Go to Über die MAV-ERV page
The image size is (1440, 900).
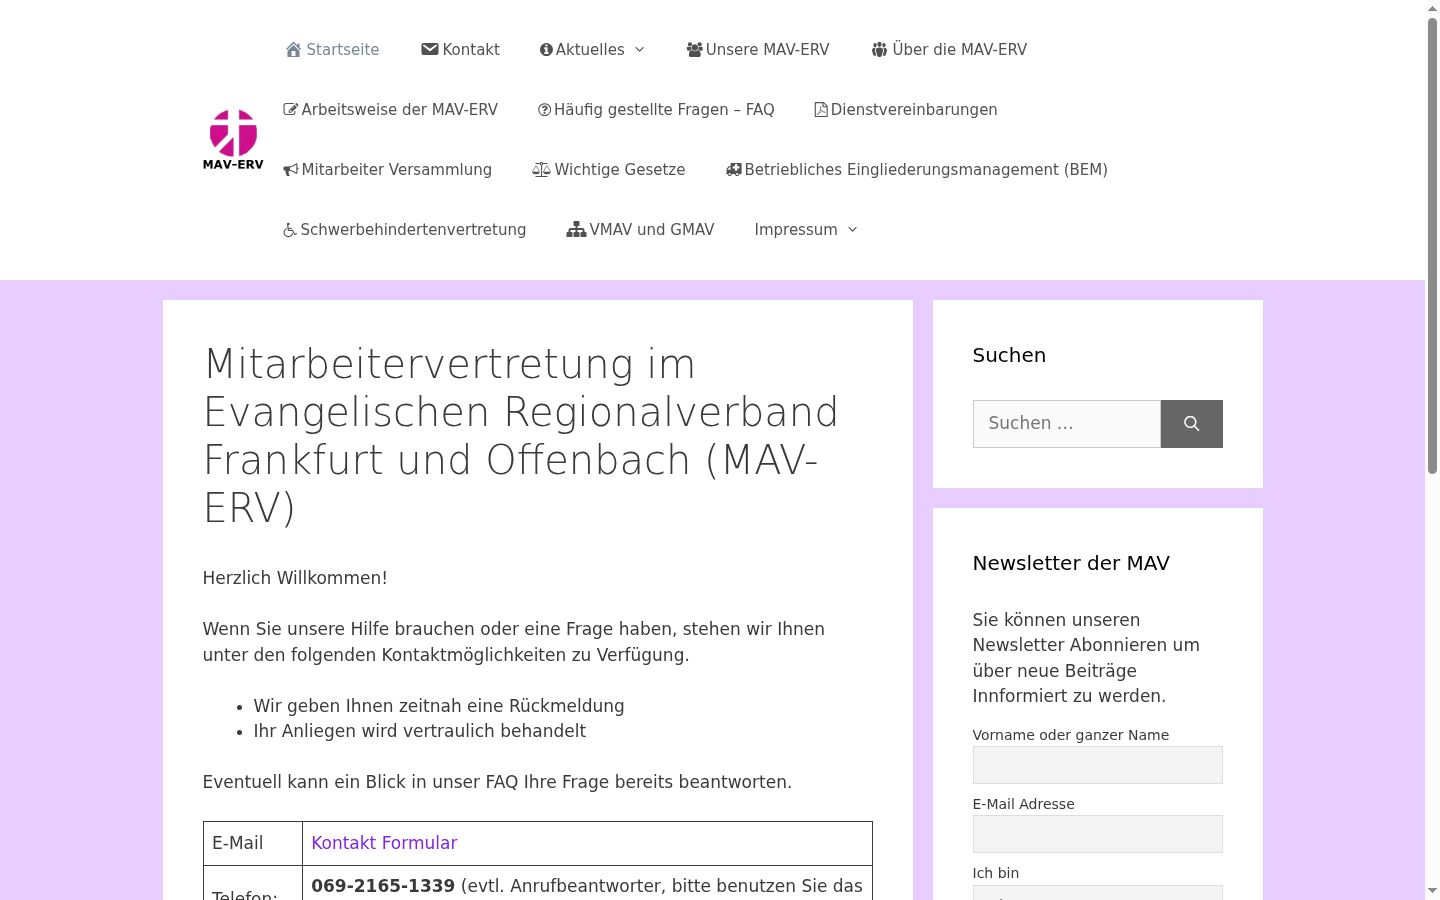click(949, 50)
